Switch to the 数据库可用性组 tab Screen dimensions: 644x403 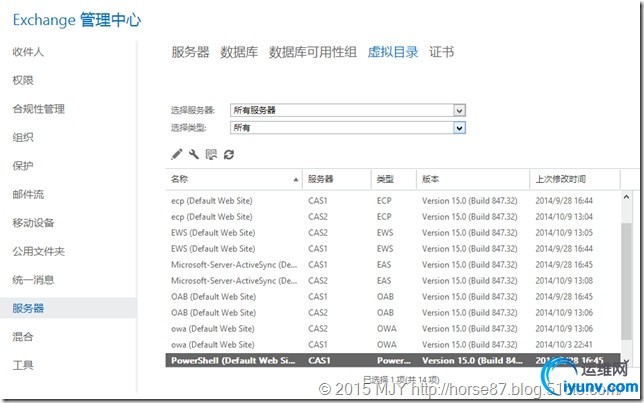pos(313,52)
